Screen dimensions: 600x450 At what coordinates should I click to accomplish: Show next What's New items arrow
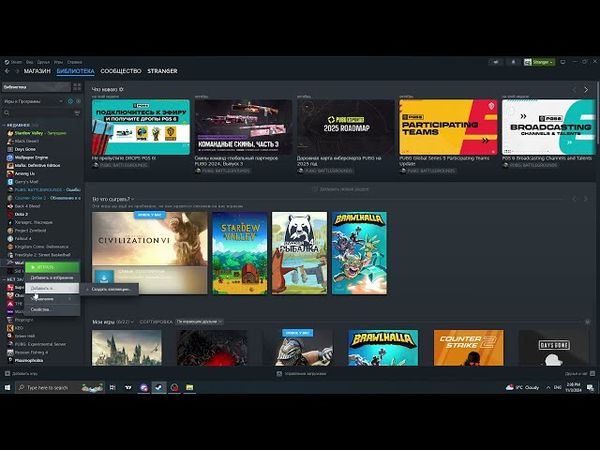(586, 90)
